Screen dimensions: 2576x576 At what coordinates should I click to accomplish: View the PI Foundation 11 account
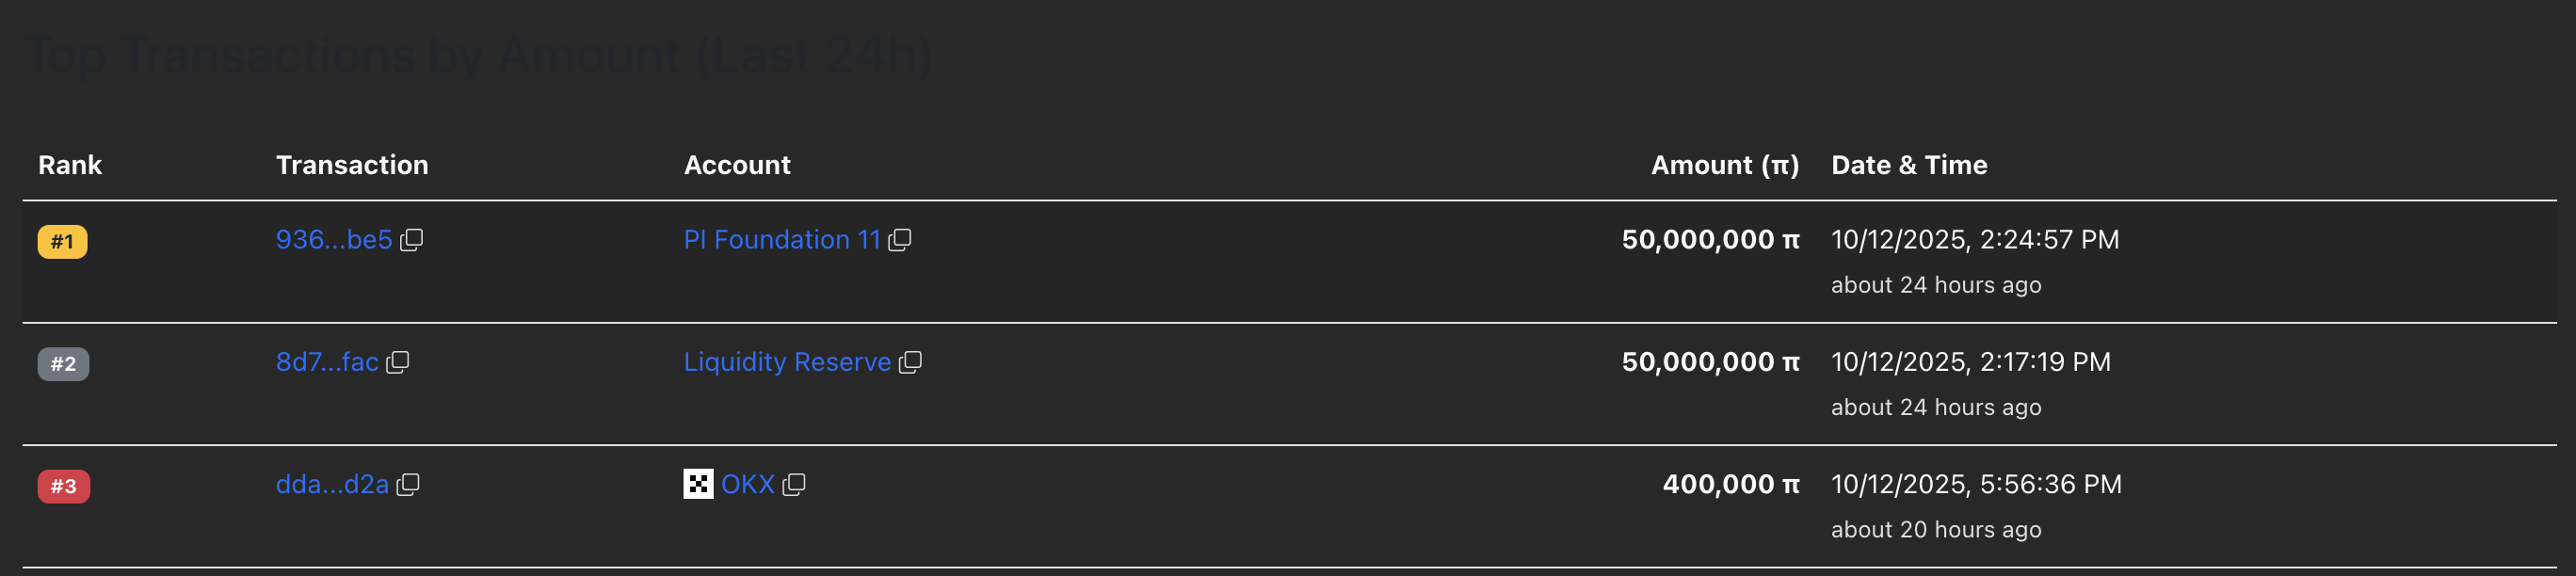[x=781, y=240]
